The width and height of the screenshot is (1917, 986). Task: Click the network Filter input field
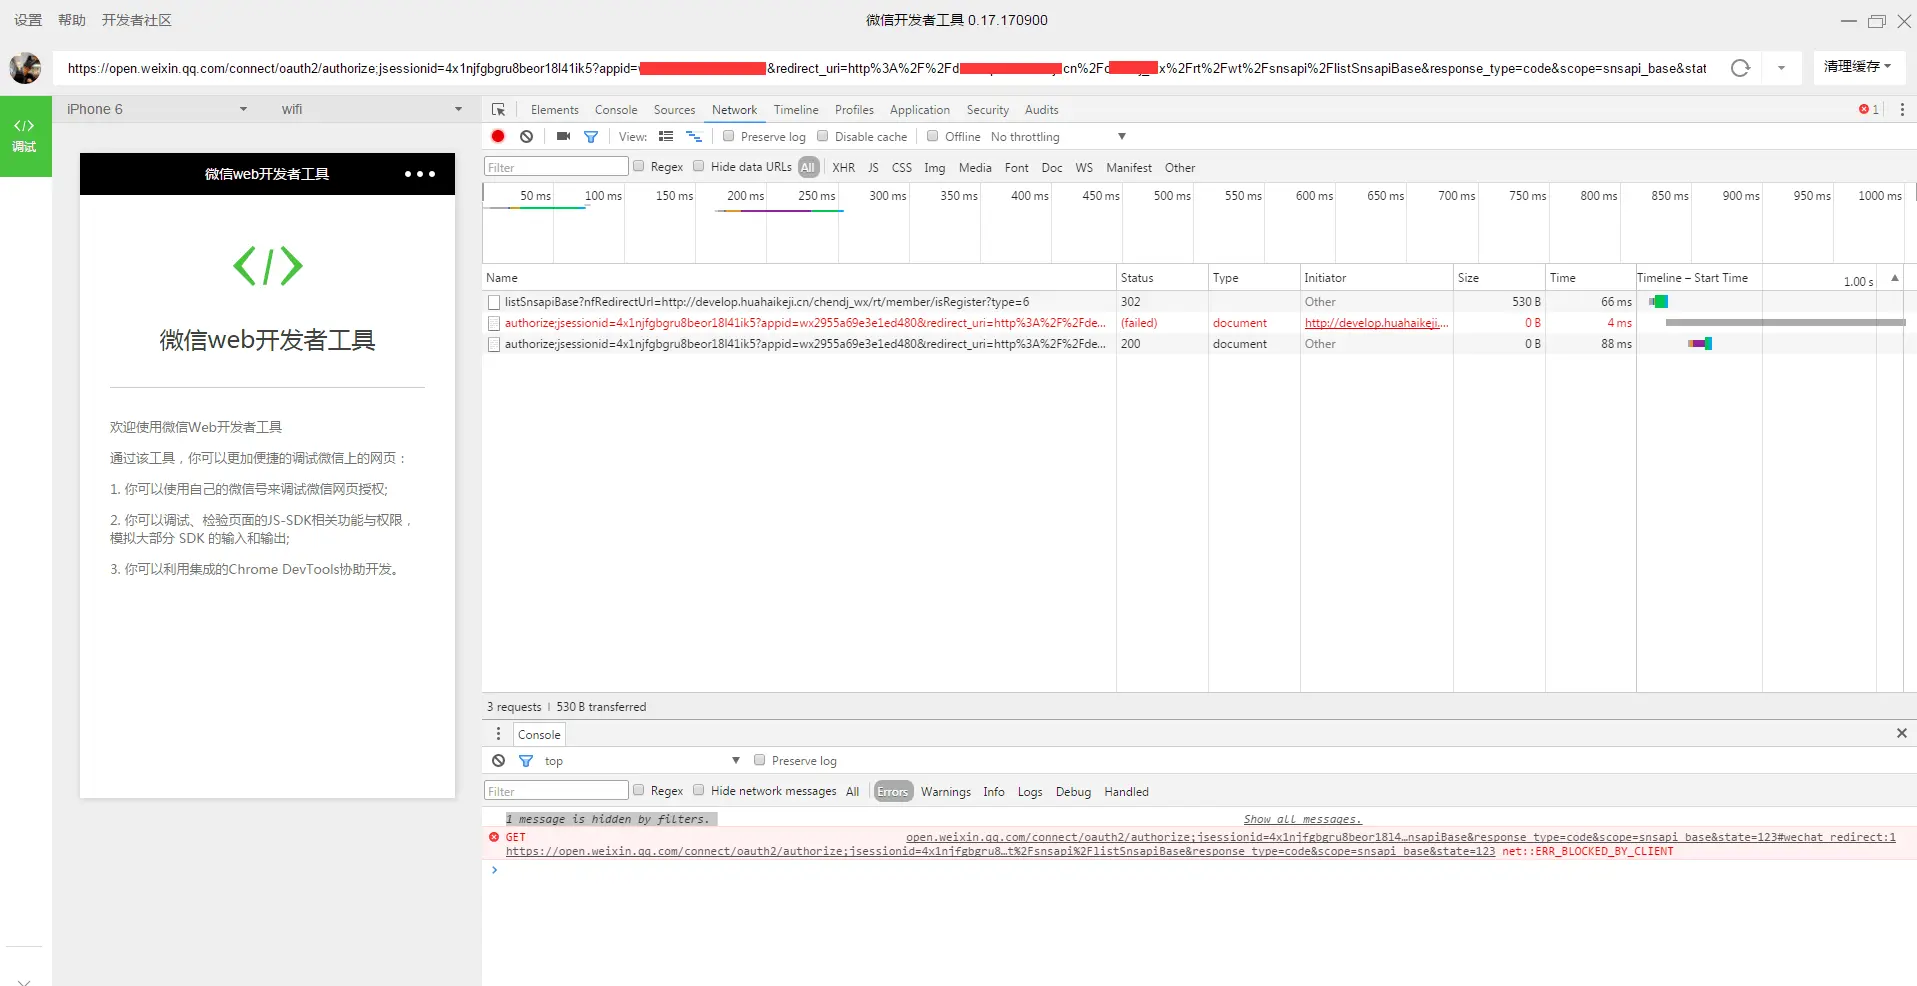[x=556, y=167]
